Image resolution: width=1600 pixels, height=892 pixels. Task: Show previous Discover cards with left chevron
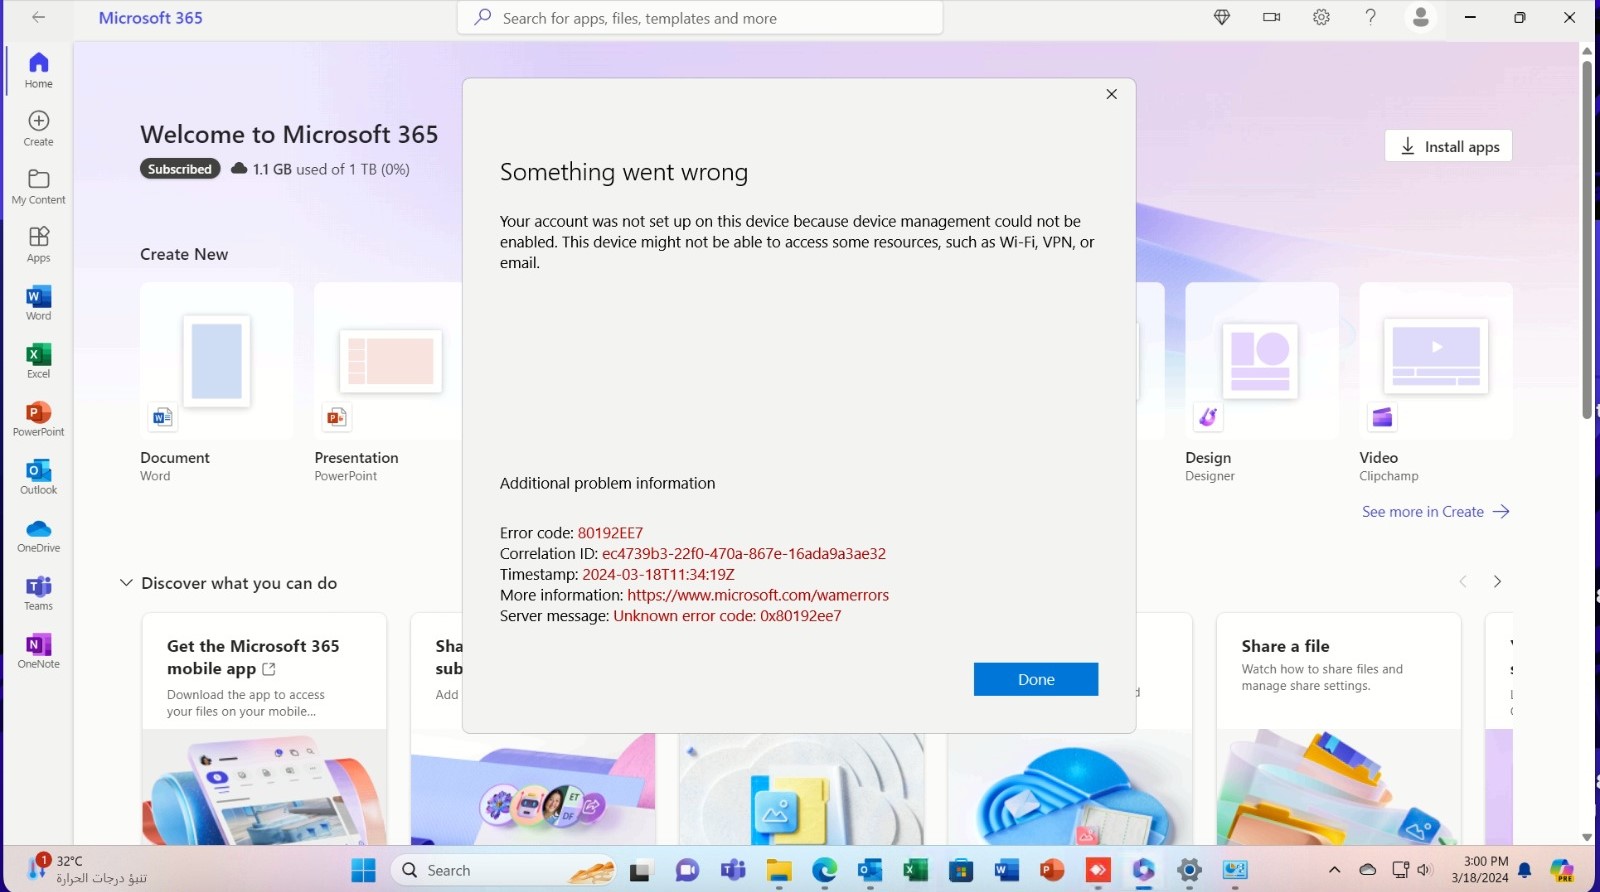coord(1463,581)
